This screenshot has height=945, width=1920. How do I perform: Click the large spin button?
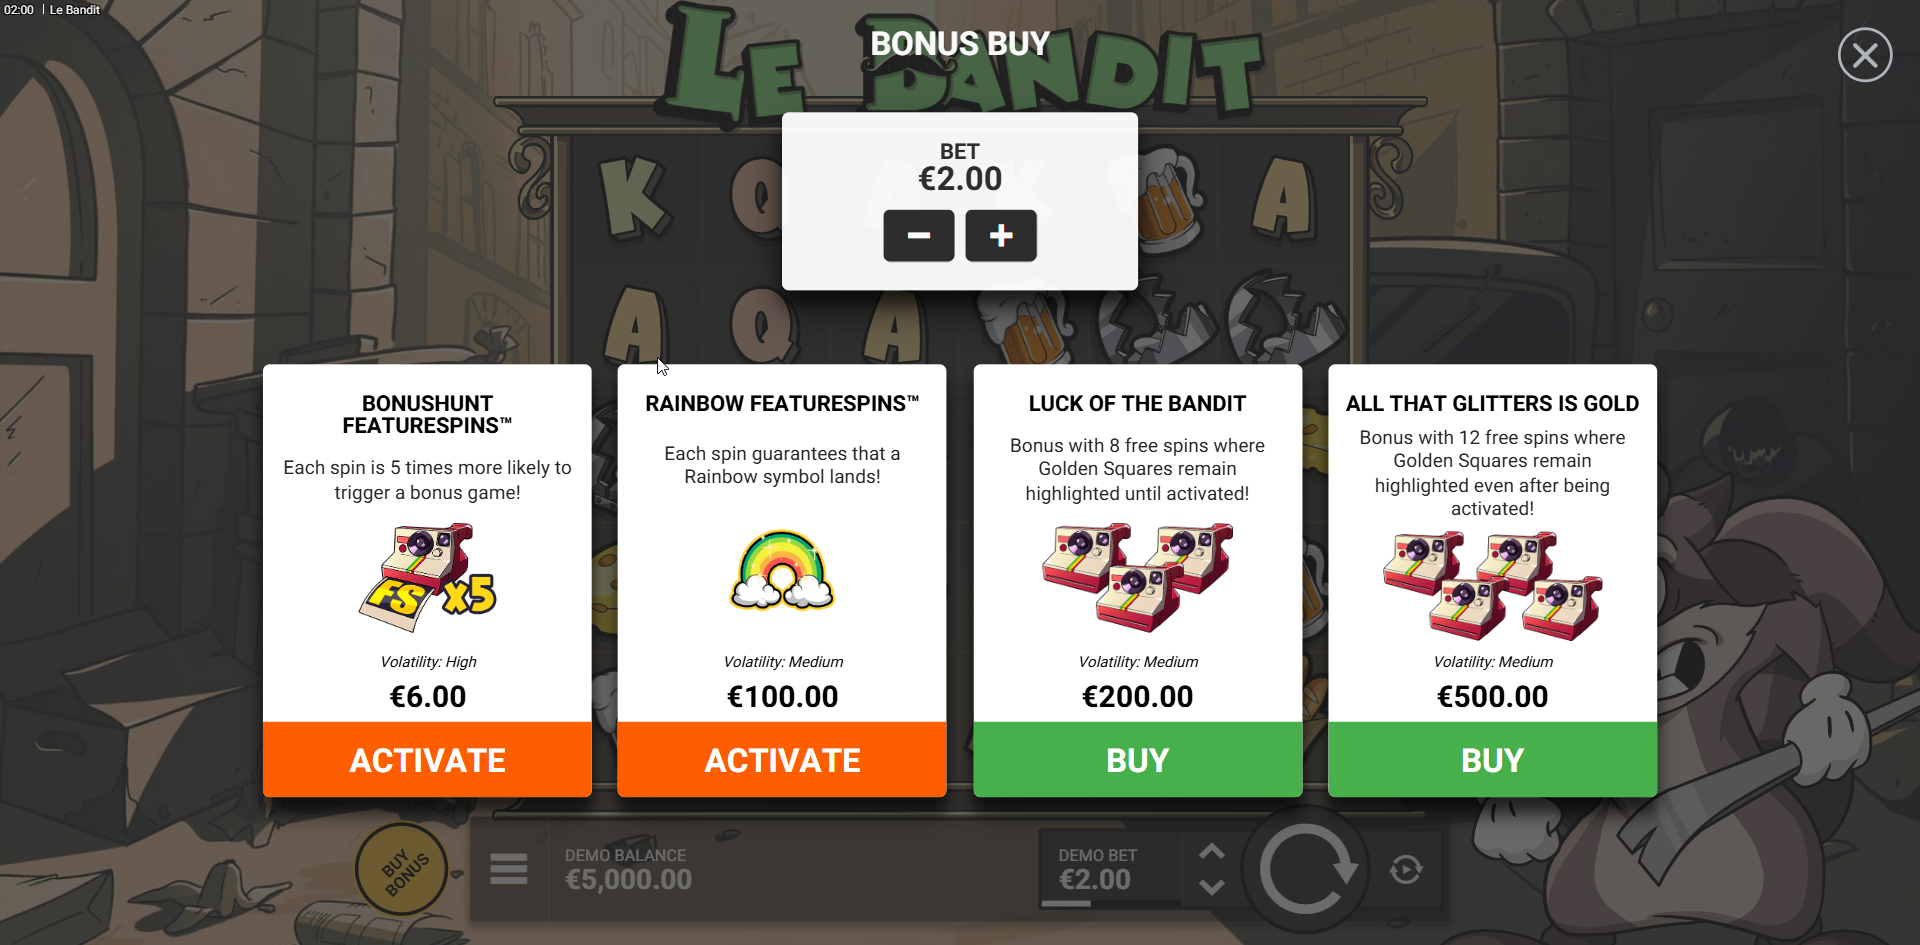1307,869
